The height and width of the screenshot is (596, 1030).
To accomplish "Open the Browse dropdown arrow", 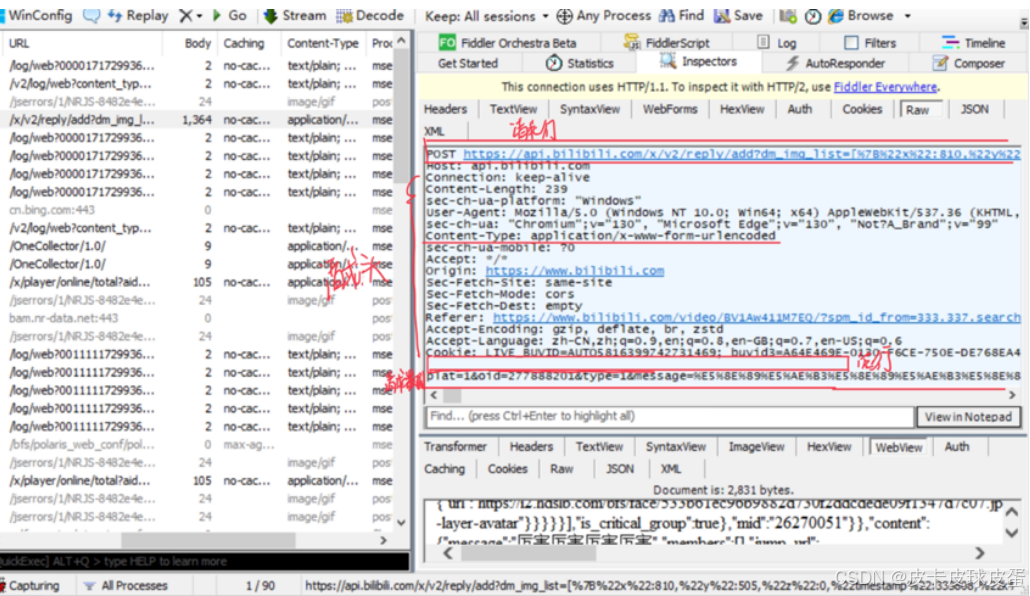I will 908,16.
